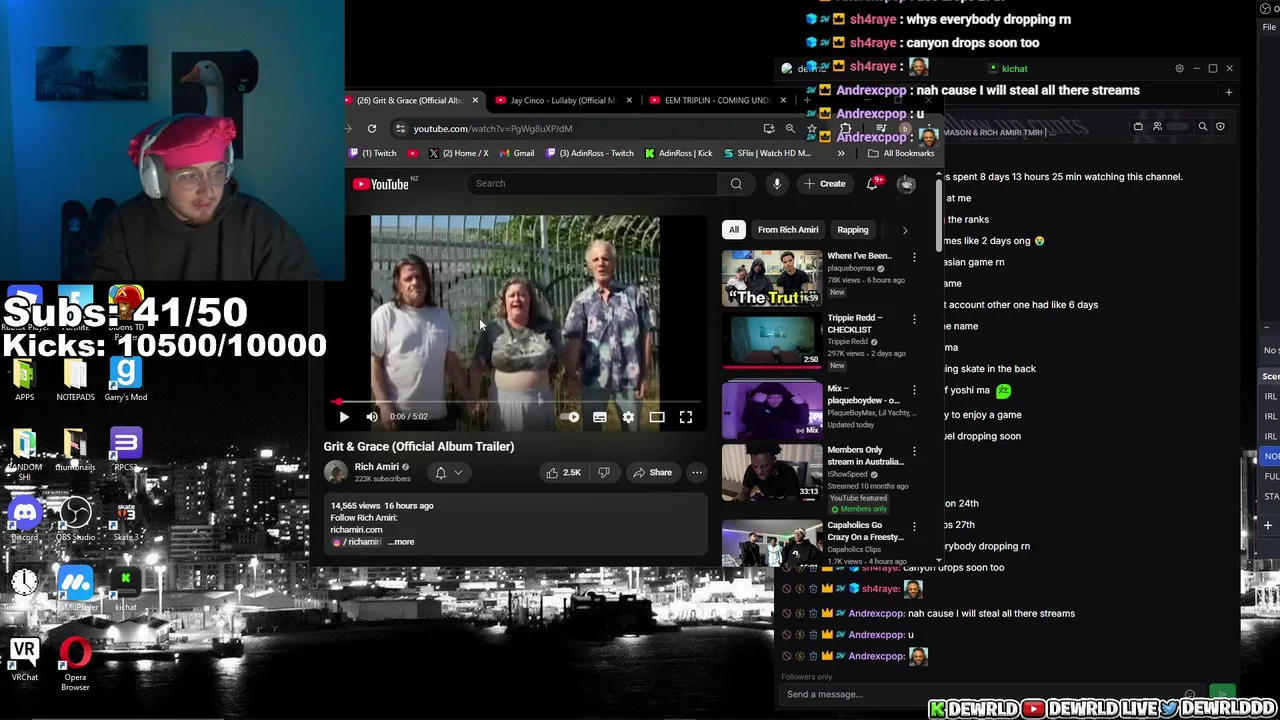Select the All filter chip
This screenshot has height=720, width=1280.
coord(734,230)
